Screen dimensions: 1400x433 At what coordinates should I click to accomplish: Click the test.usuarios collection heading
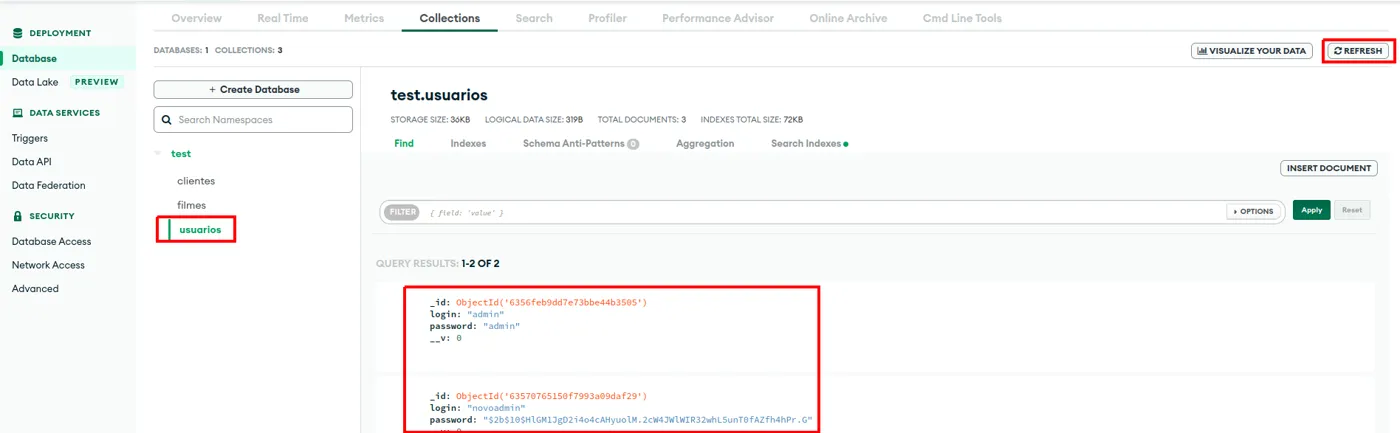coord(439,95)
